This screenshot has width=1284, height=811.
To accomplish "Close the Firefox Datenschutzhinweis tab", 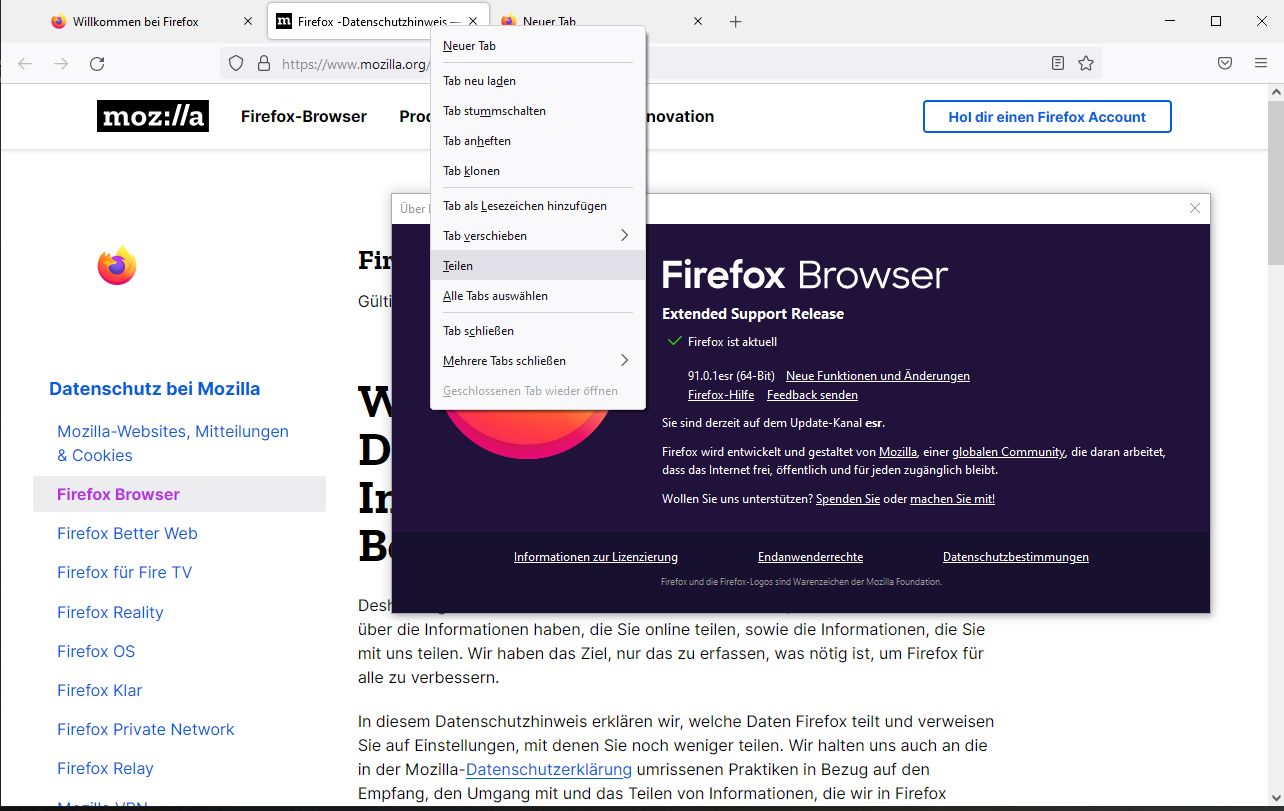I will 473,21.
